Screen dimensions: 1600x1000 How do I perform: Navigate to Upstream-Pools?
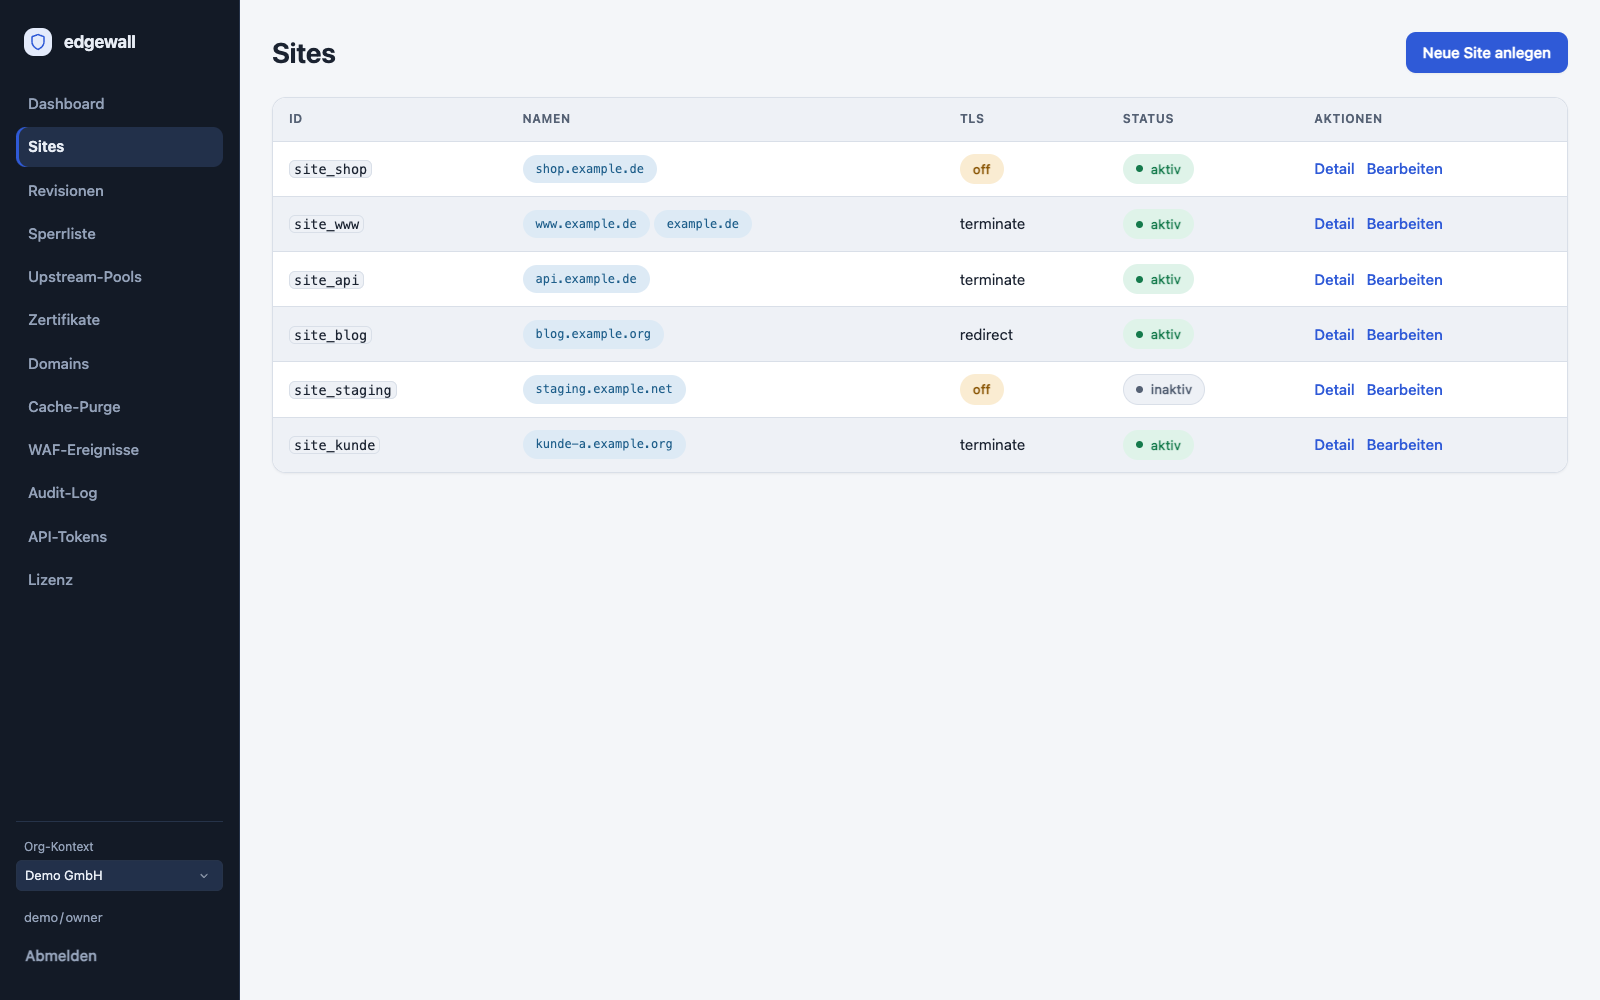[x=119, y=277]
